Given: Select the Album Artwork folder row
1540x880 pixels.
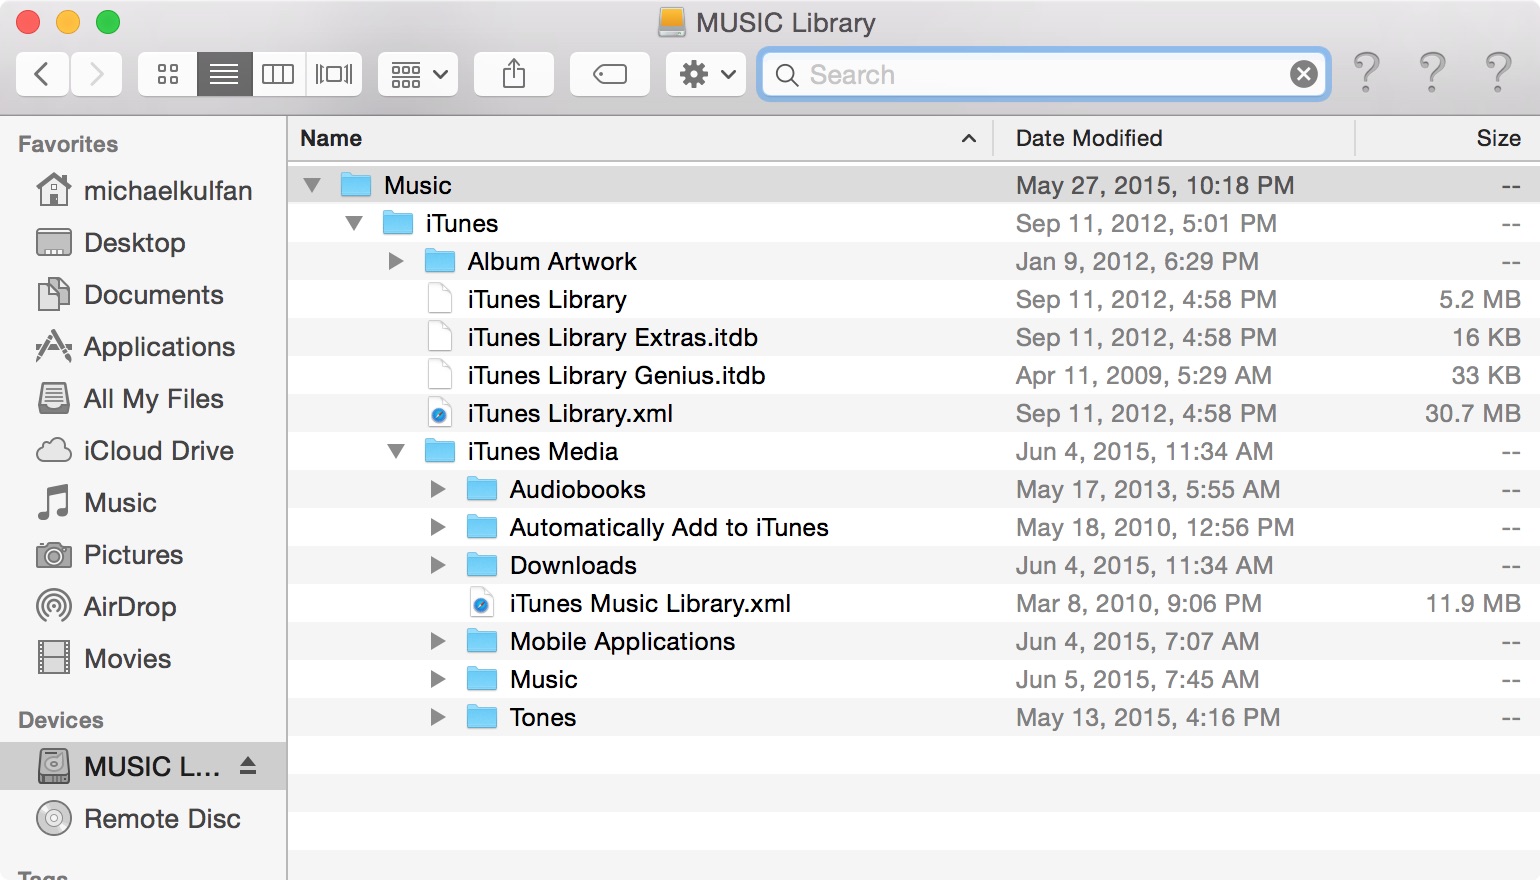Looking at the screenshot, I should [x=914, y=262].
